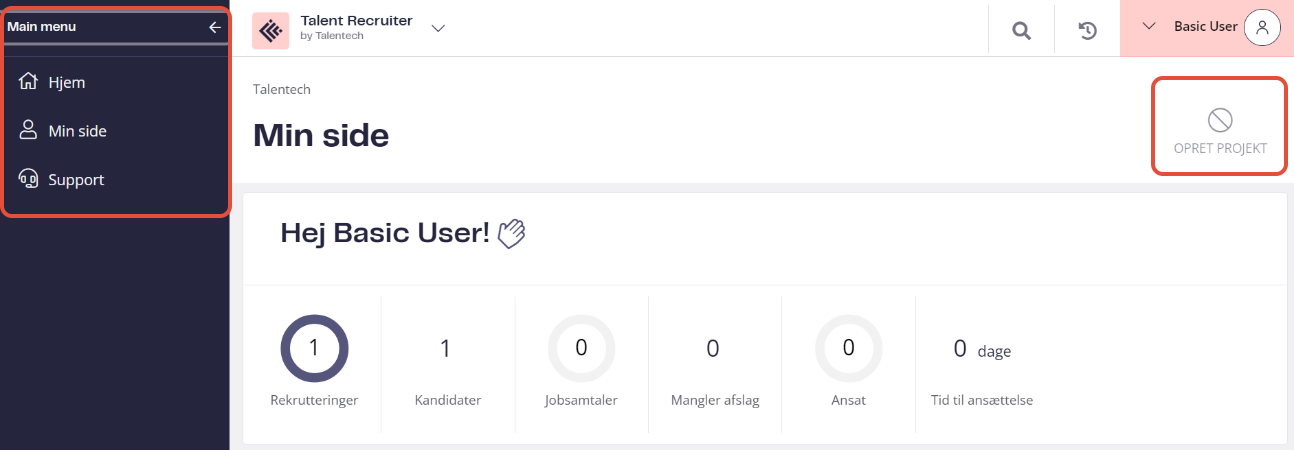Open the recent history clock icon
Viewport: 1294px width, 450px height.
coord(1088,31)
